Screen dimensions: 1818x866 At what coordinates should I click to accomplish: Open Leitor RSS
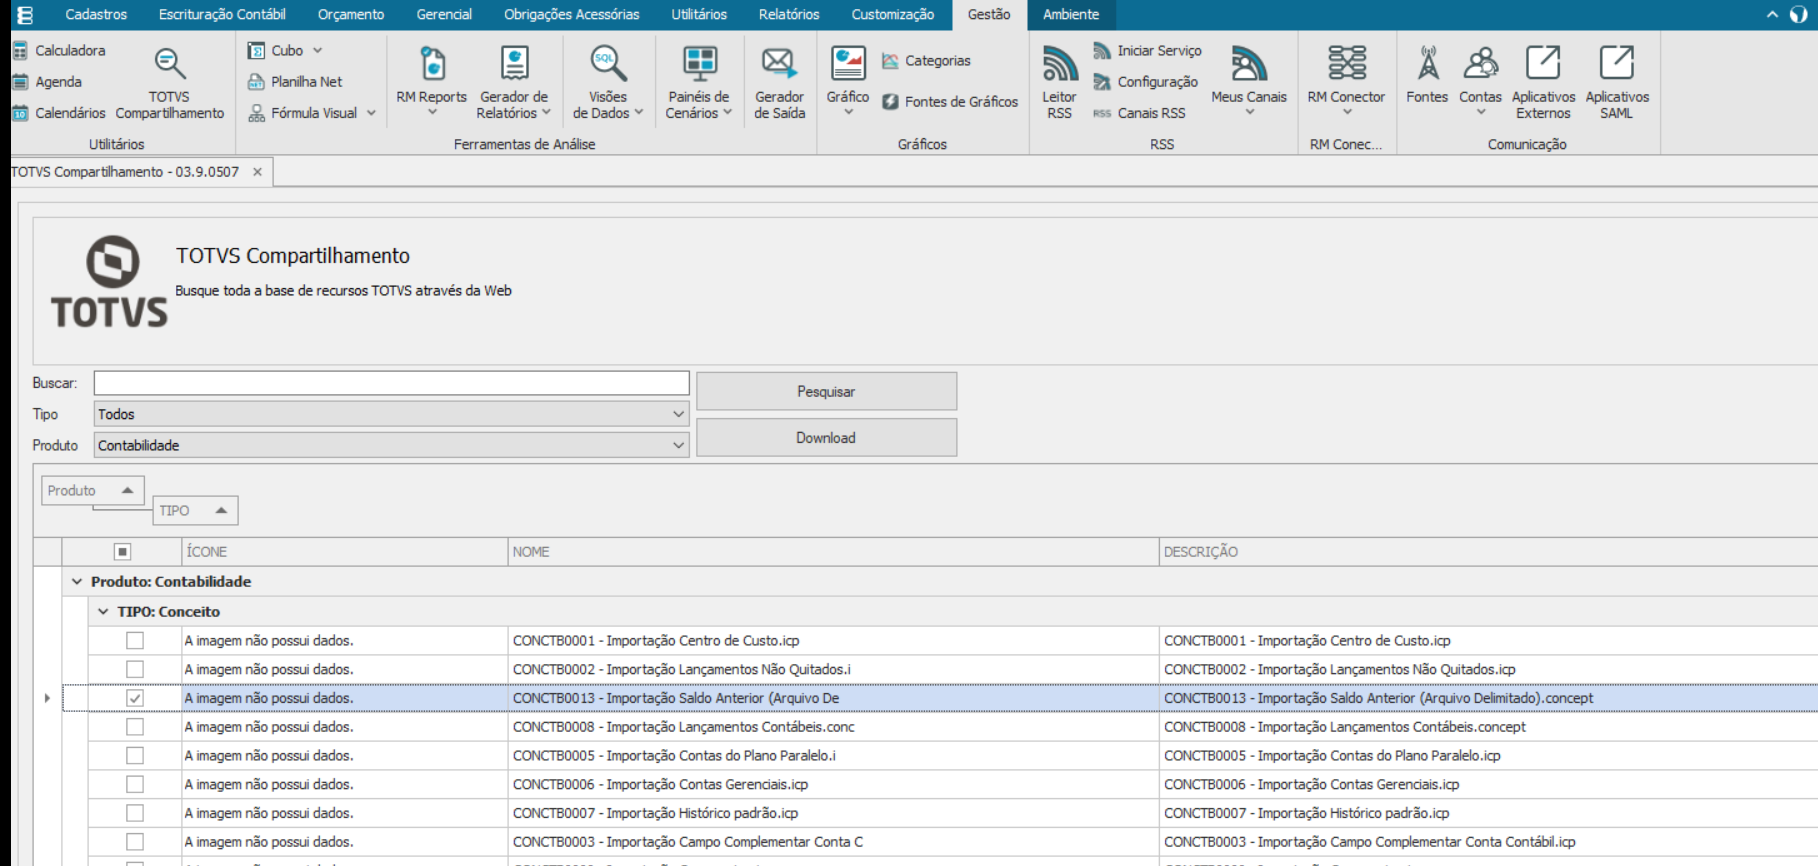1059,82
